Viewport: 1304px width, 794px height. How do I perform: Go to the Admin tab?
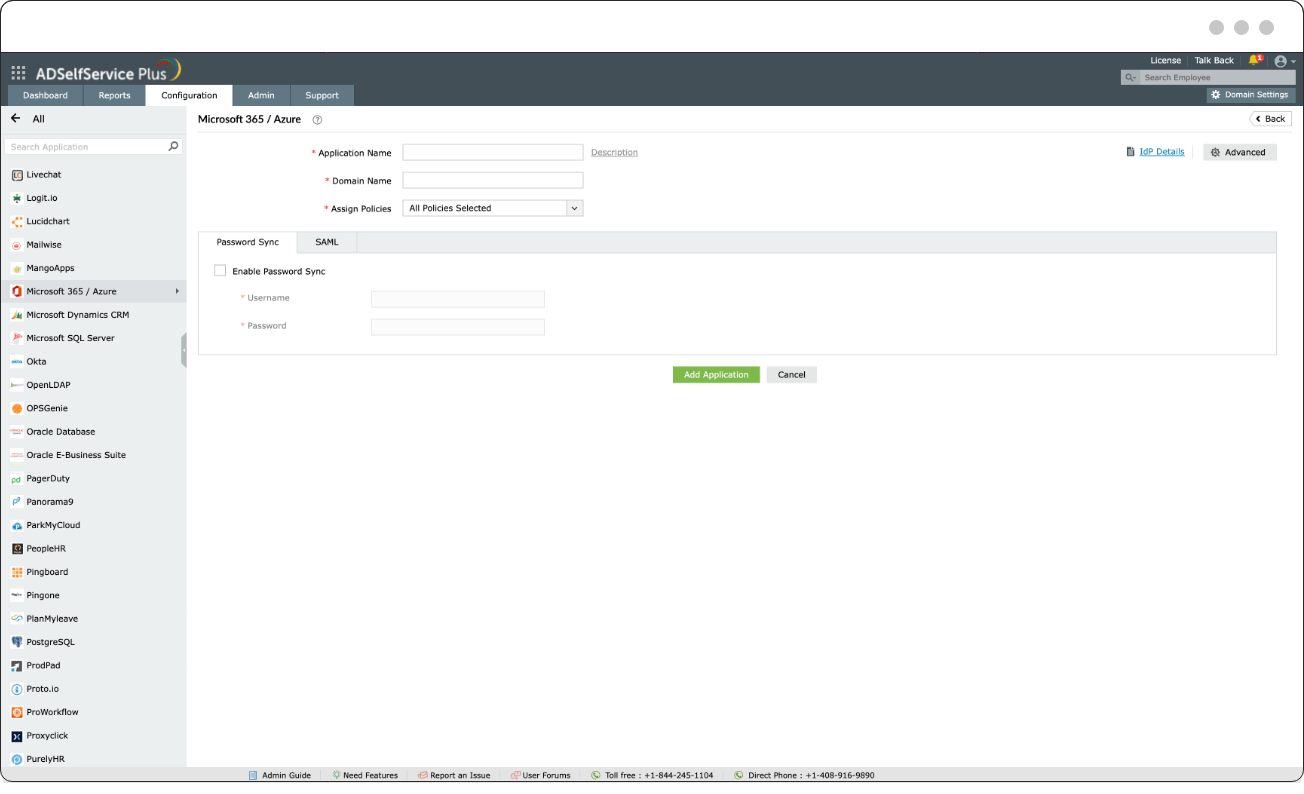(x=261, y=96)
